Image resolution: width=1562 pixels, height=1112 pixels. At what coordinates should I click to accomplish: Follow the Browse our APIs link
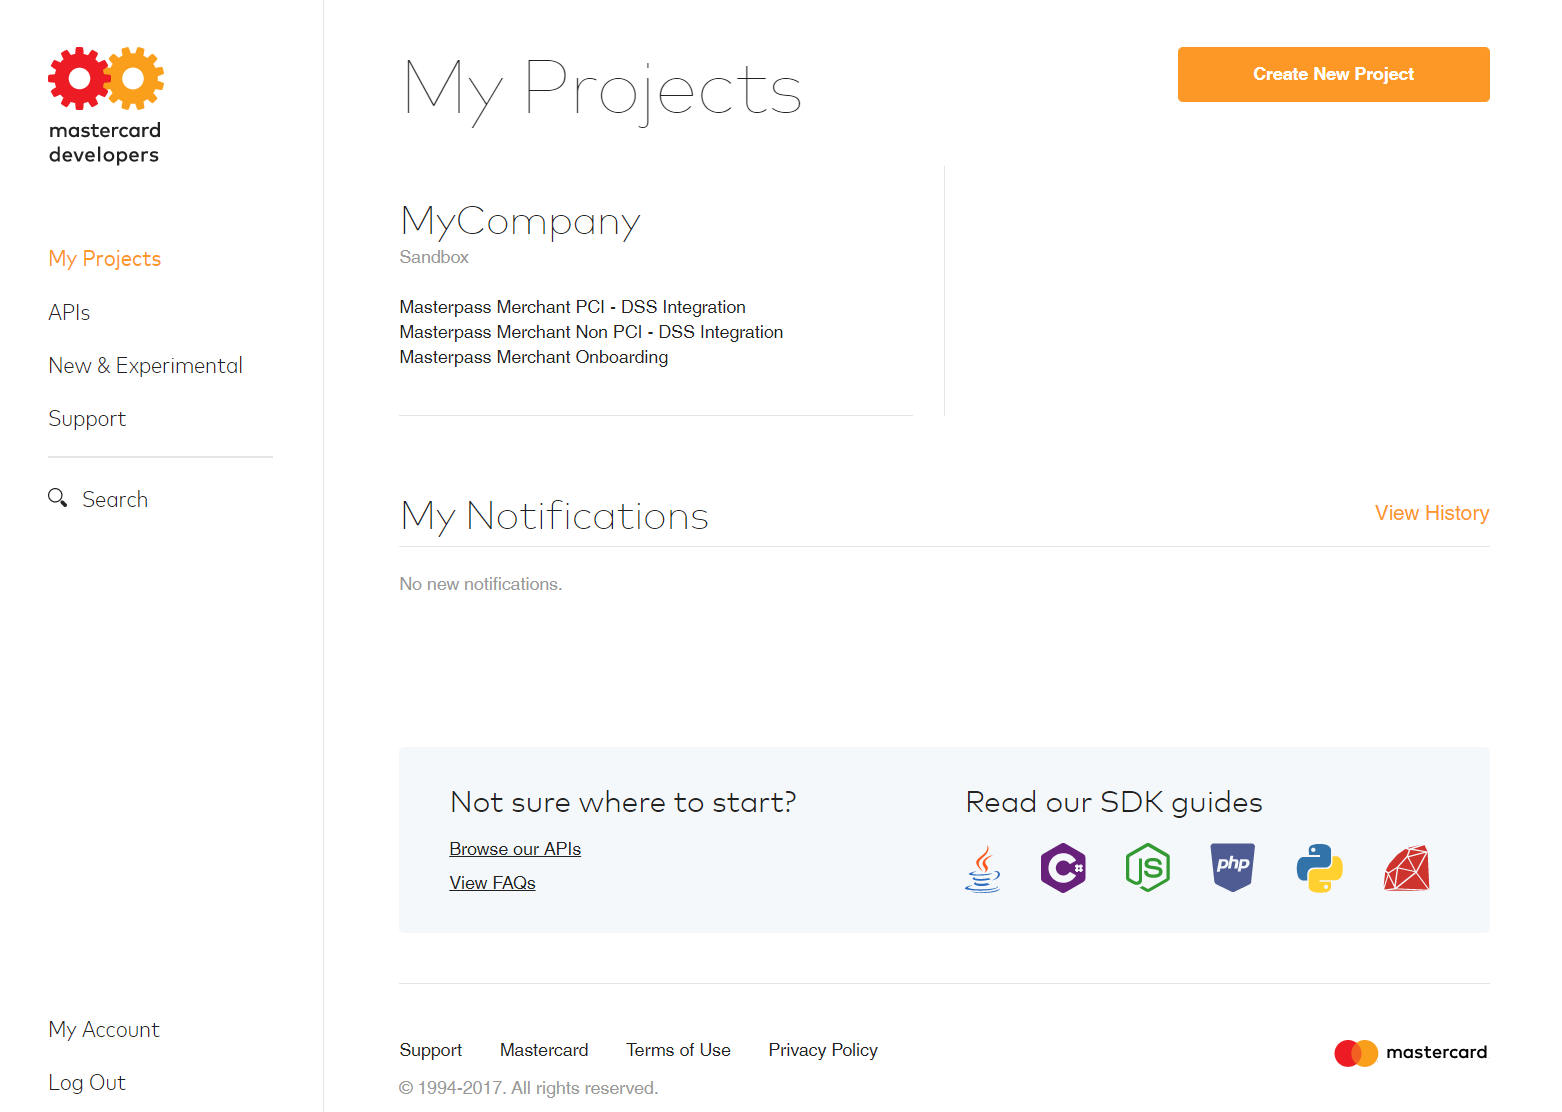pyautogui.click(x=515, y=849)
